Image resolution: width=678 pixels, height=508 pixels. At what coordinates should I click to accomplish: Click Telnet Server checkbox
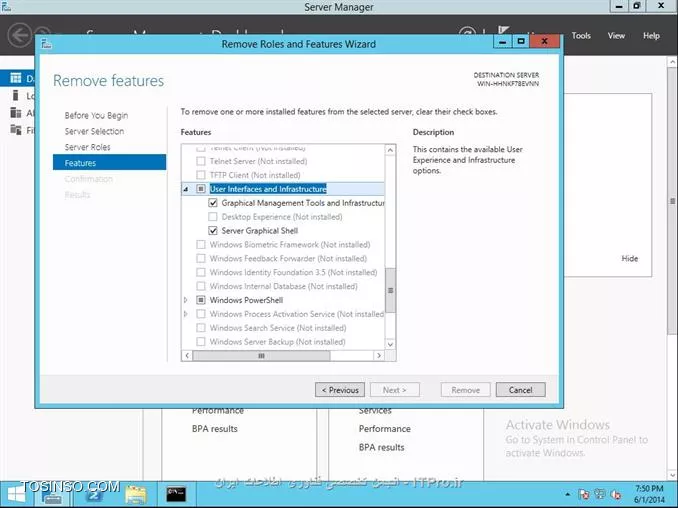(x=201, y=161)
